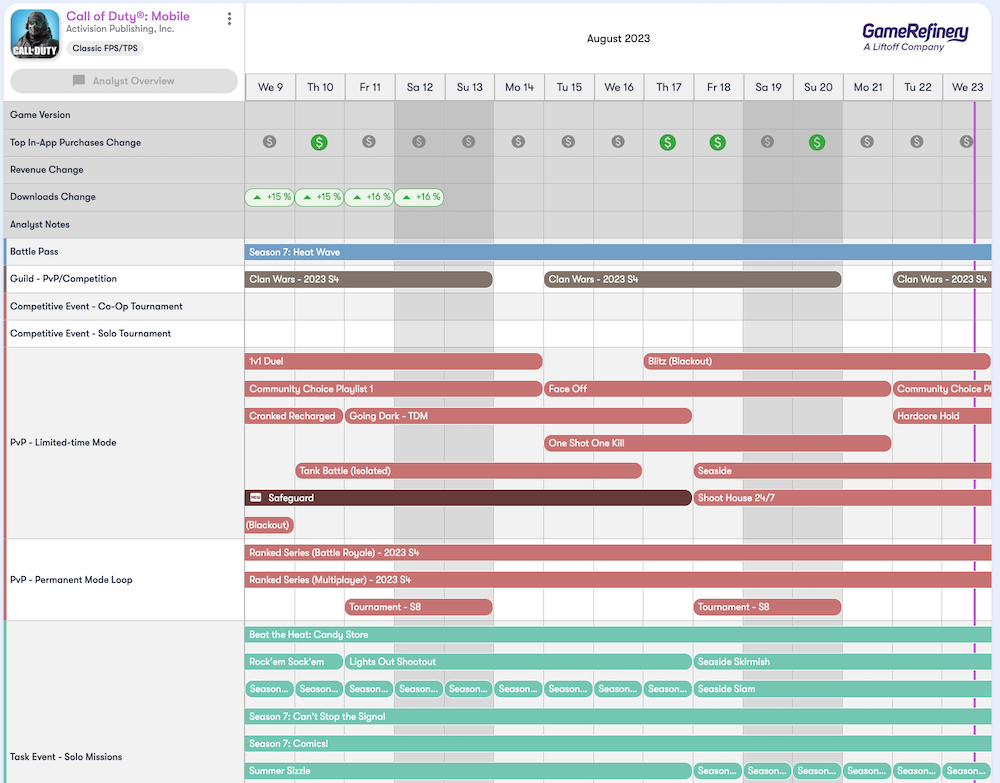Image resolution: width=1000 pixels, height=783 pixels.
Task: Click the +15% downloads badge on Th 10
Action: pos(320,197)
